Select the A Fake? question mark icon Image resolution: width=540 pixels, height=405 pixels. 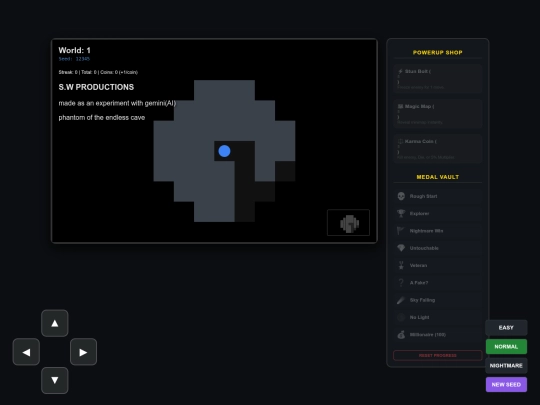[x=401, y=283]
